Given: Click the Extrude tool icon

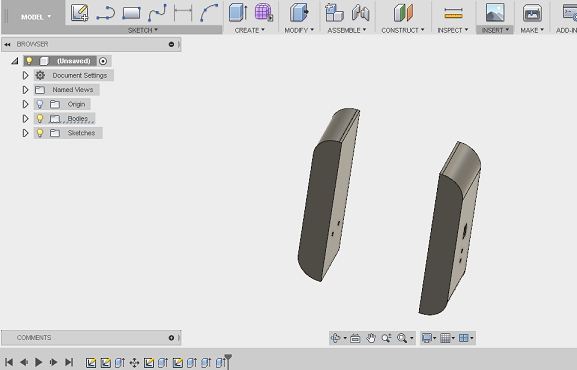Looking at the screenshot, I should 238,12.
